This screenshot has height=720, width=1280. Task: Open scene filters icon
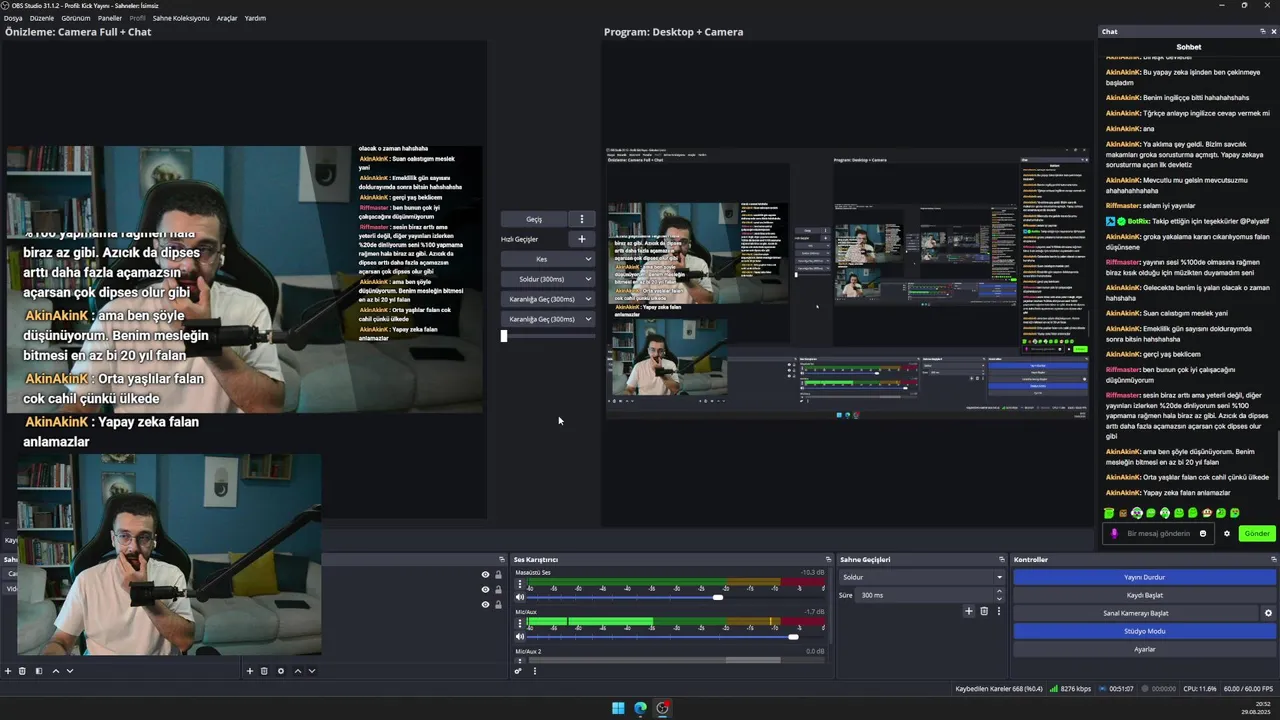pyautogui.click(x=39, y=671)
